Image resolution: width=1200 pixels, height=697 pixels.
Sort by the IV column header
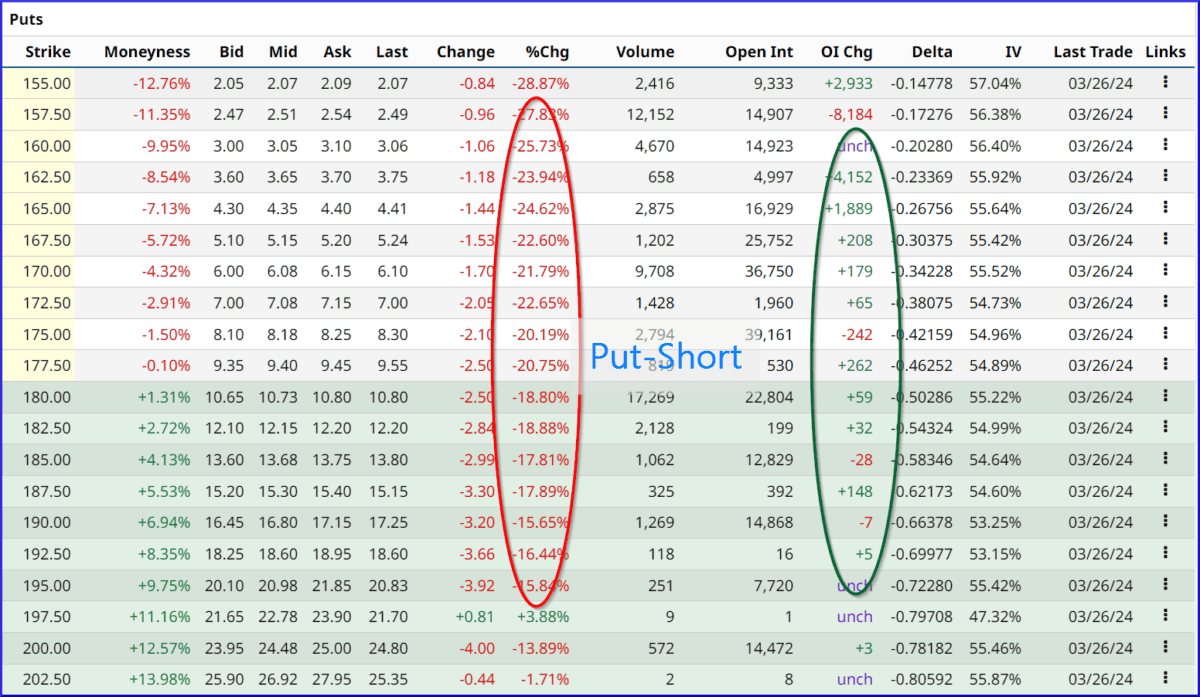click(x=1013, y=51)
